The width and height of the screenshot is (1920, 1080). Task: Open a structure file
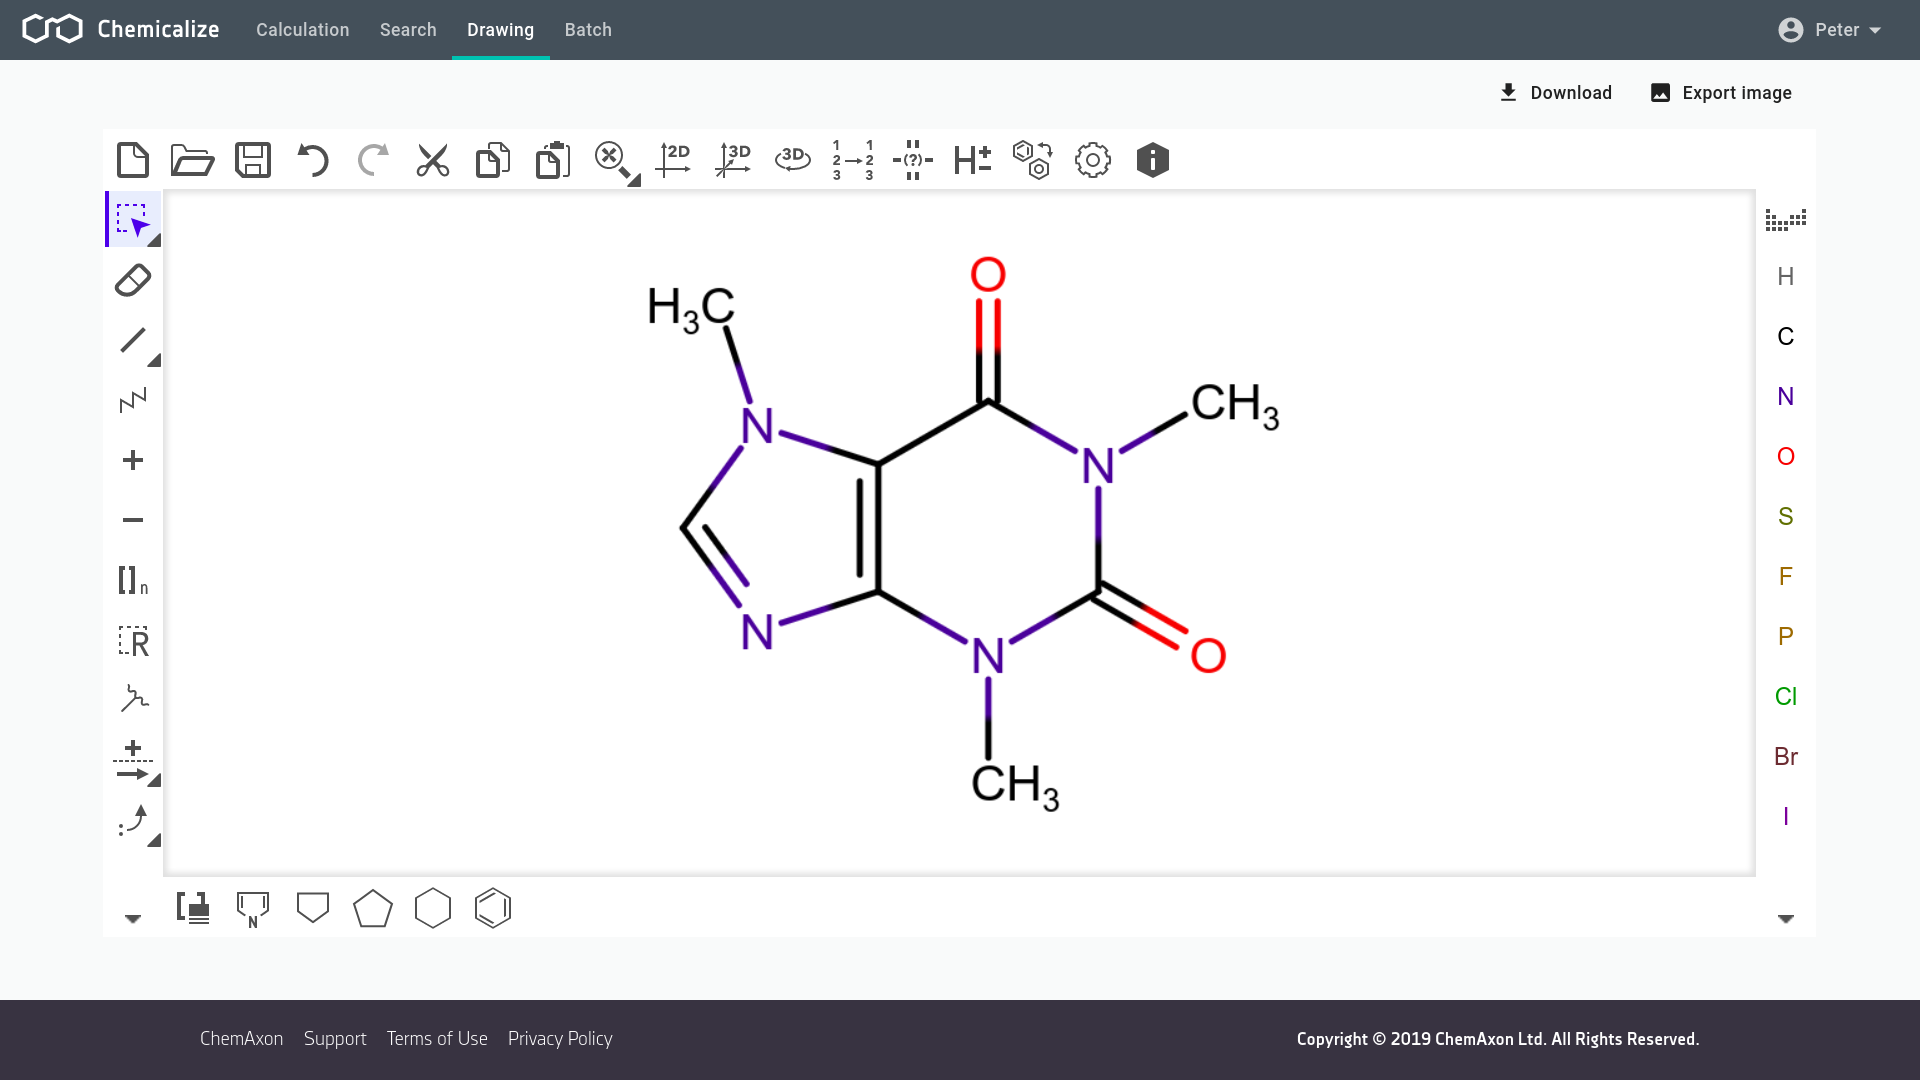[193, 160]
